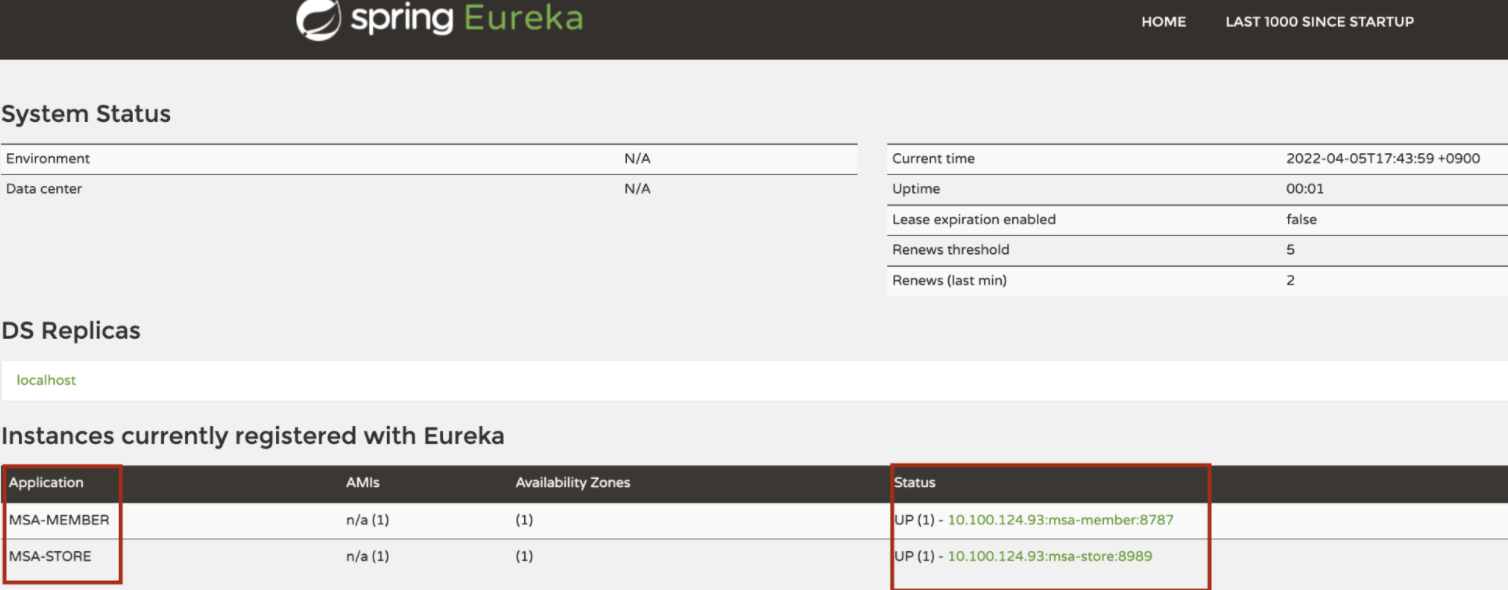Click the System Status heading

86,114
